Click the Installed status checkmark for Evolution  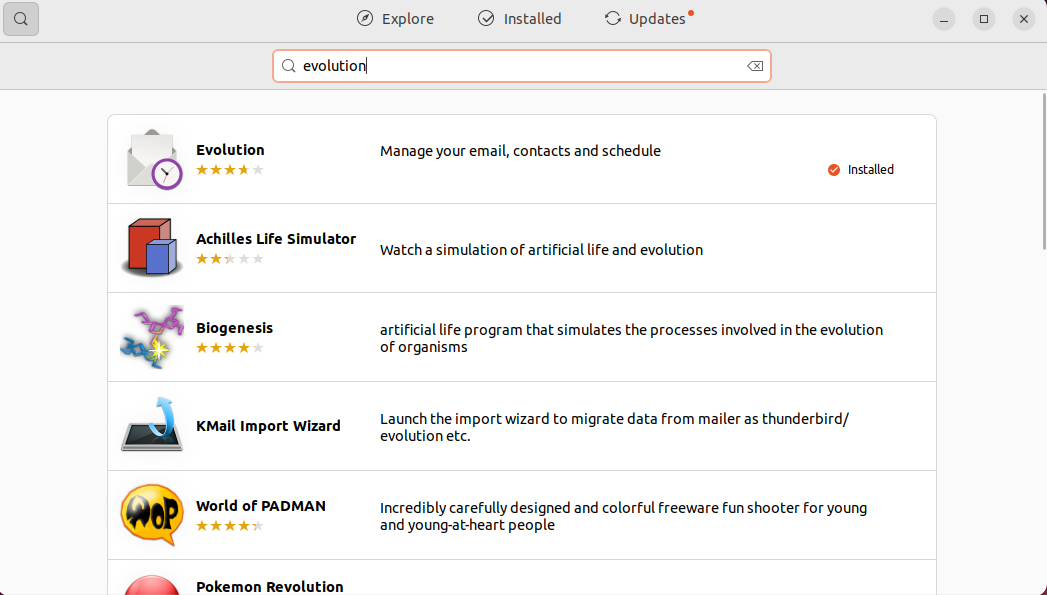(x=833, y=170)
